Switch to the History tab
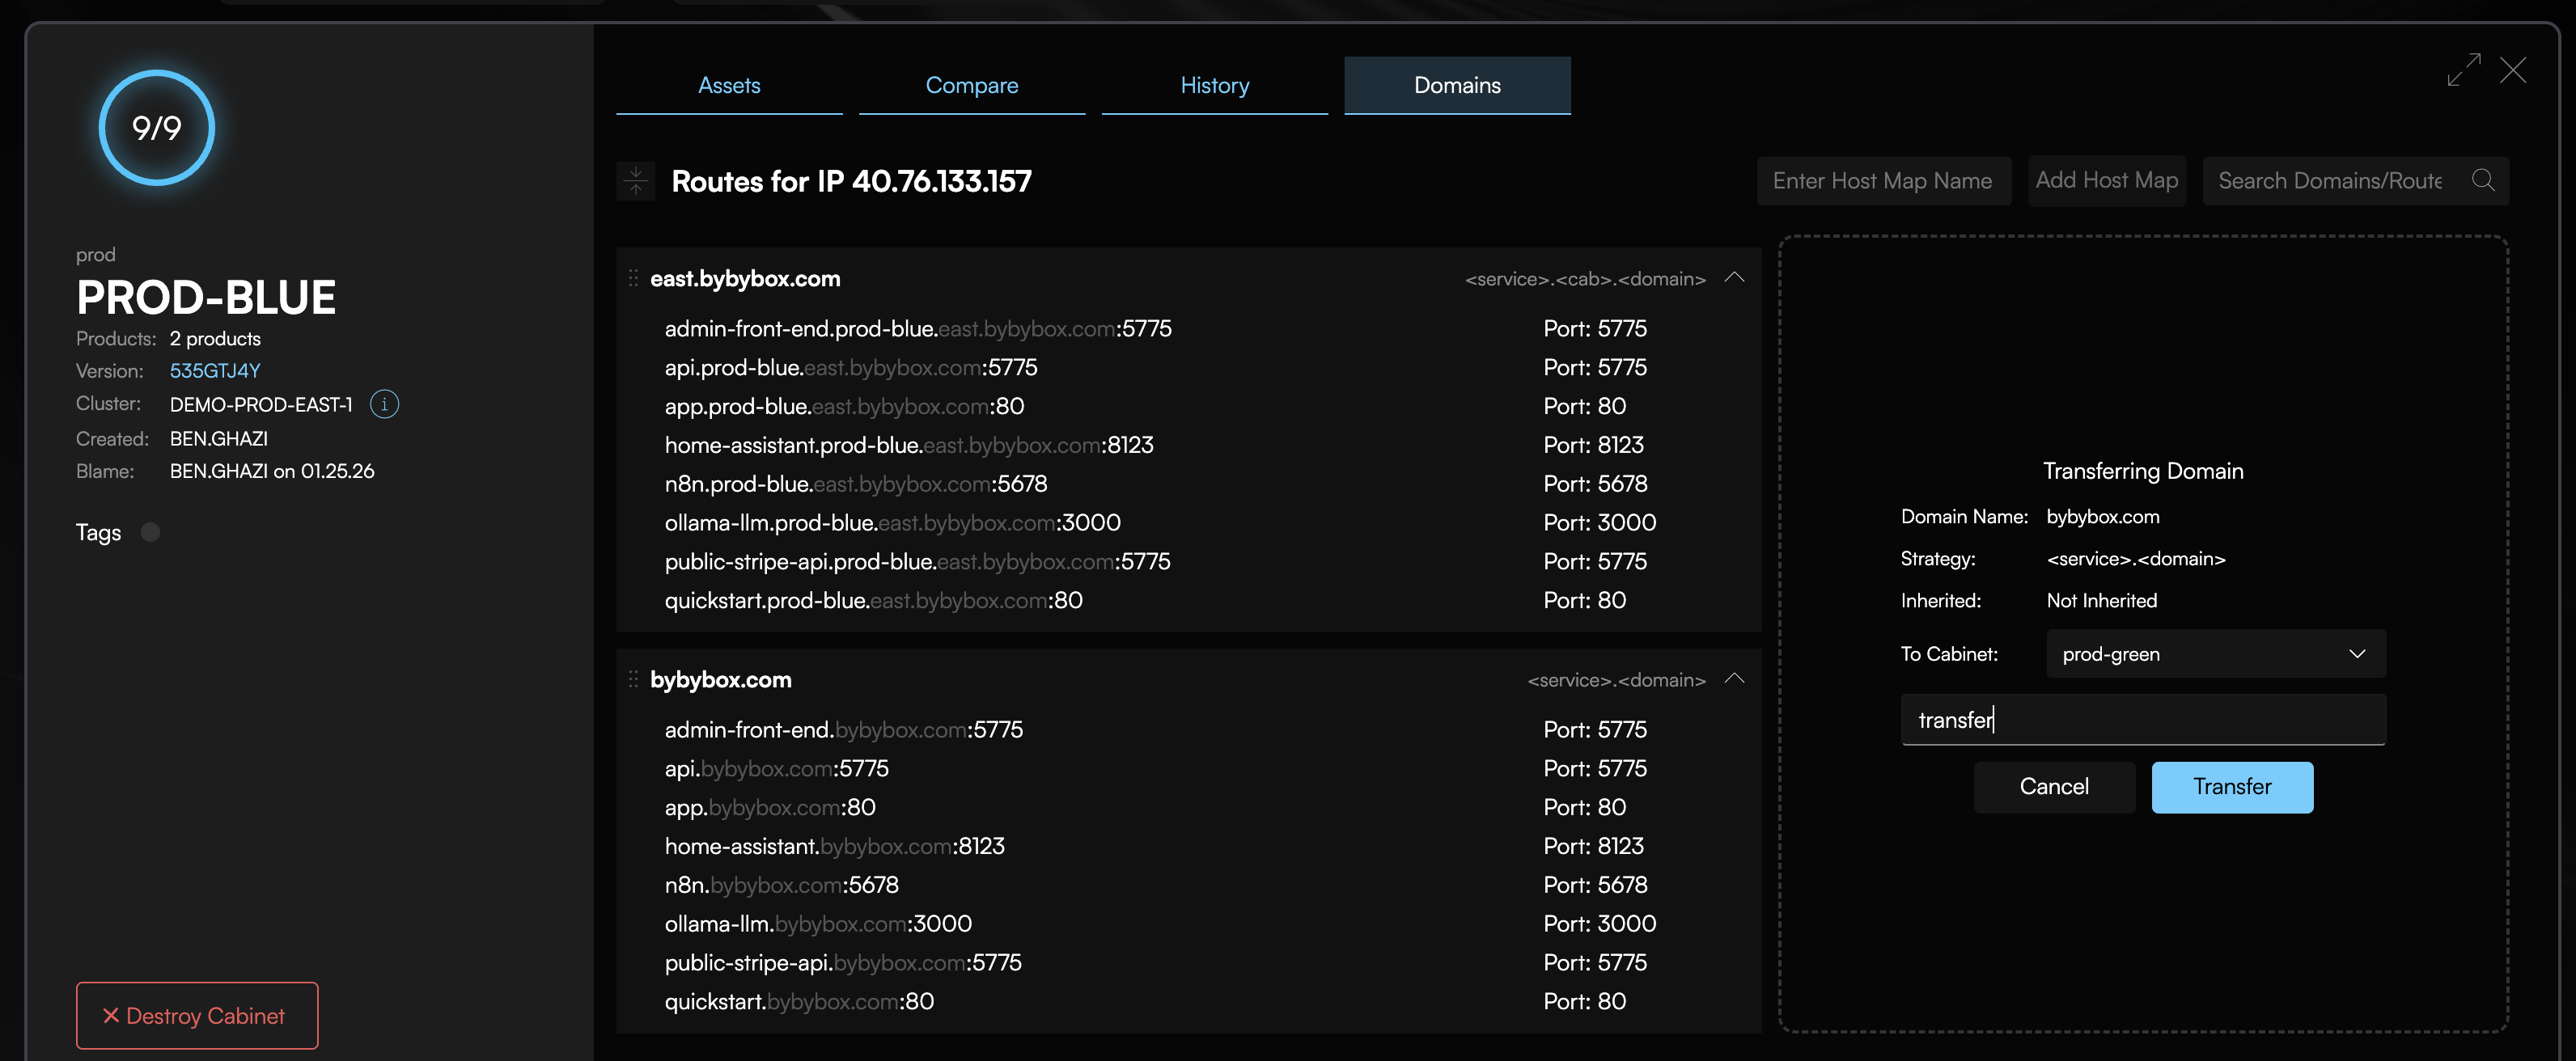2576x1061 pixels. [1214, 85]
